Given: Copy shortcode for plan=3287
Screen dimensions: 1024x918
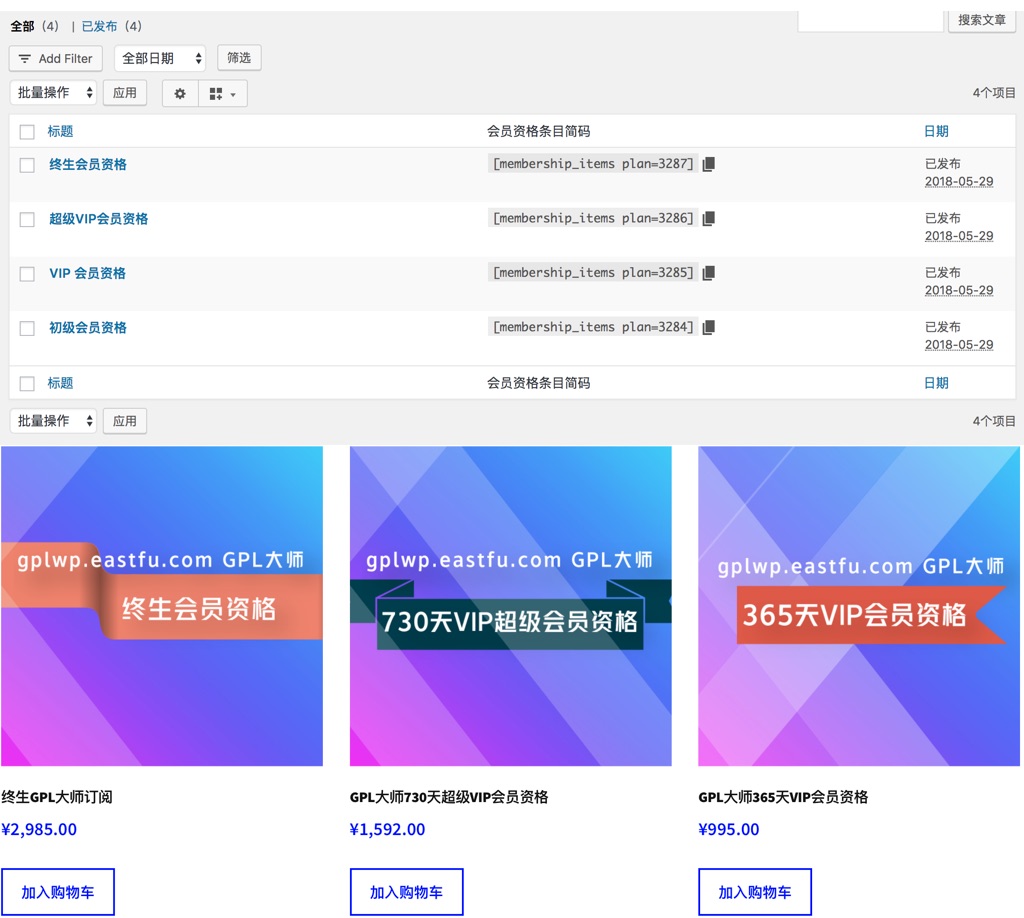Looking at the screenshot, I should (x=709, y=164).
